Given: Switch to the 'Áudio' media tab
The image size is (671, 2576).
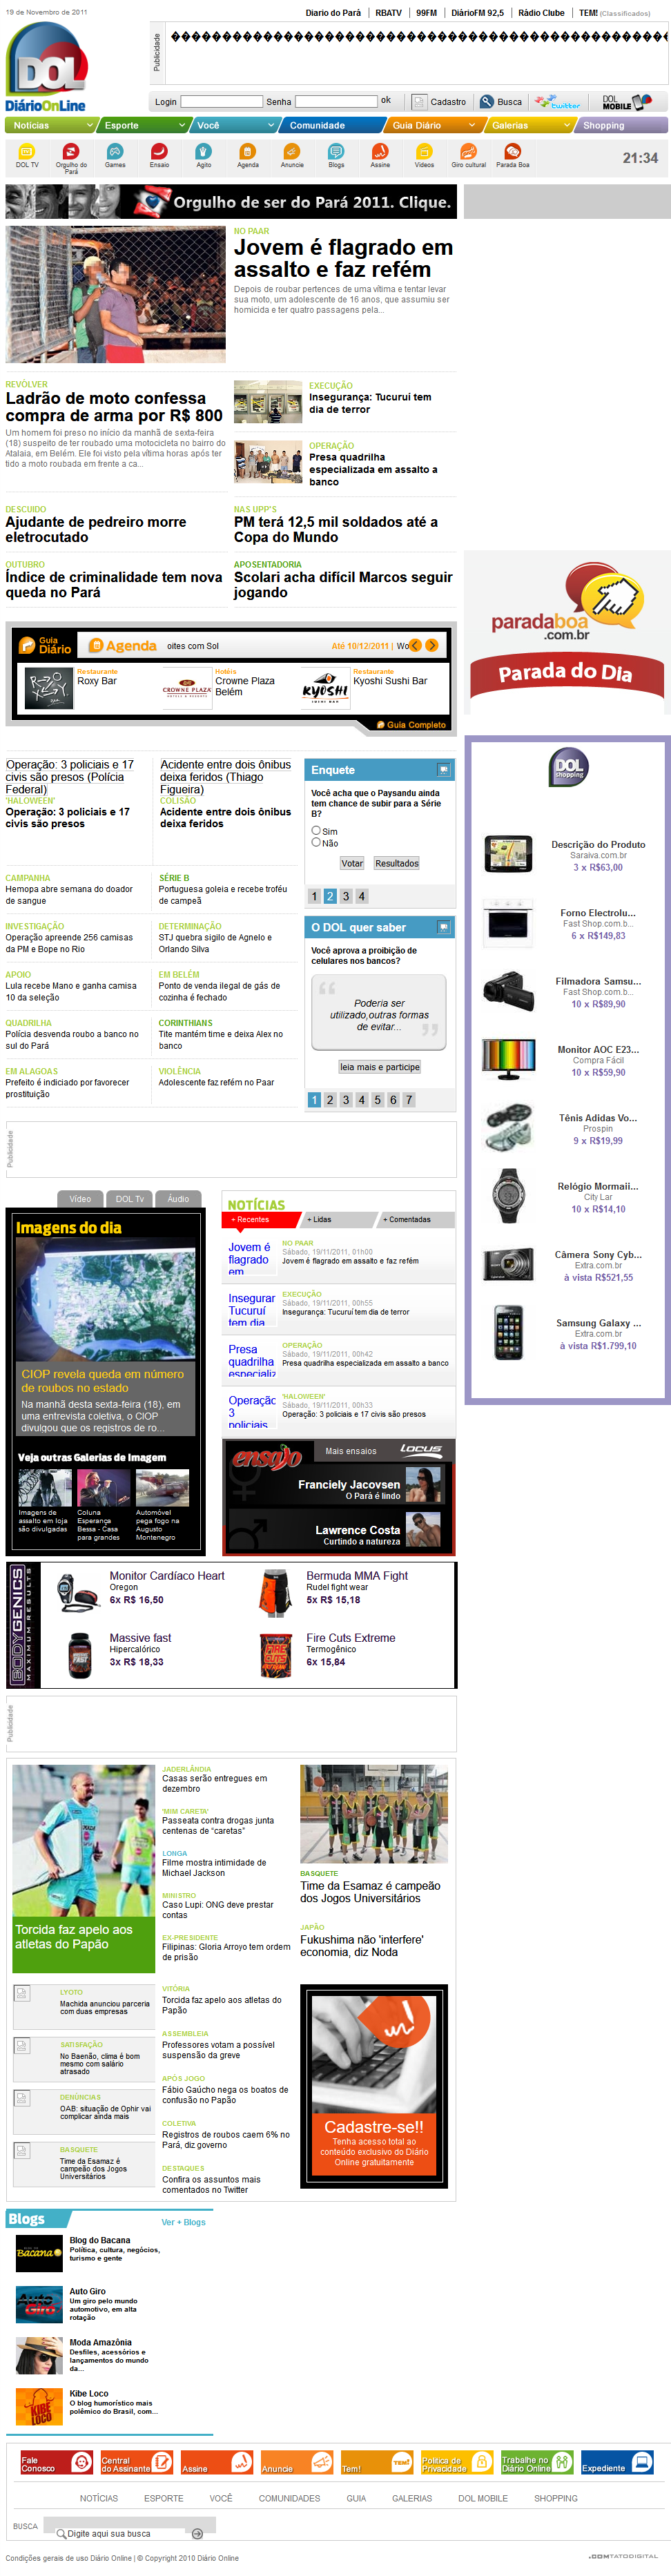Looking at the screenshot, I should [x=178, y=1198].
